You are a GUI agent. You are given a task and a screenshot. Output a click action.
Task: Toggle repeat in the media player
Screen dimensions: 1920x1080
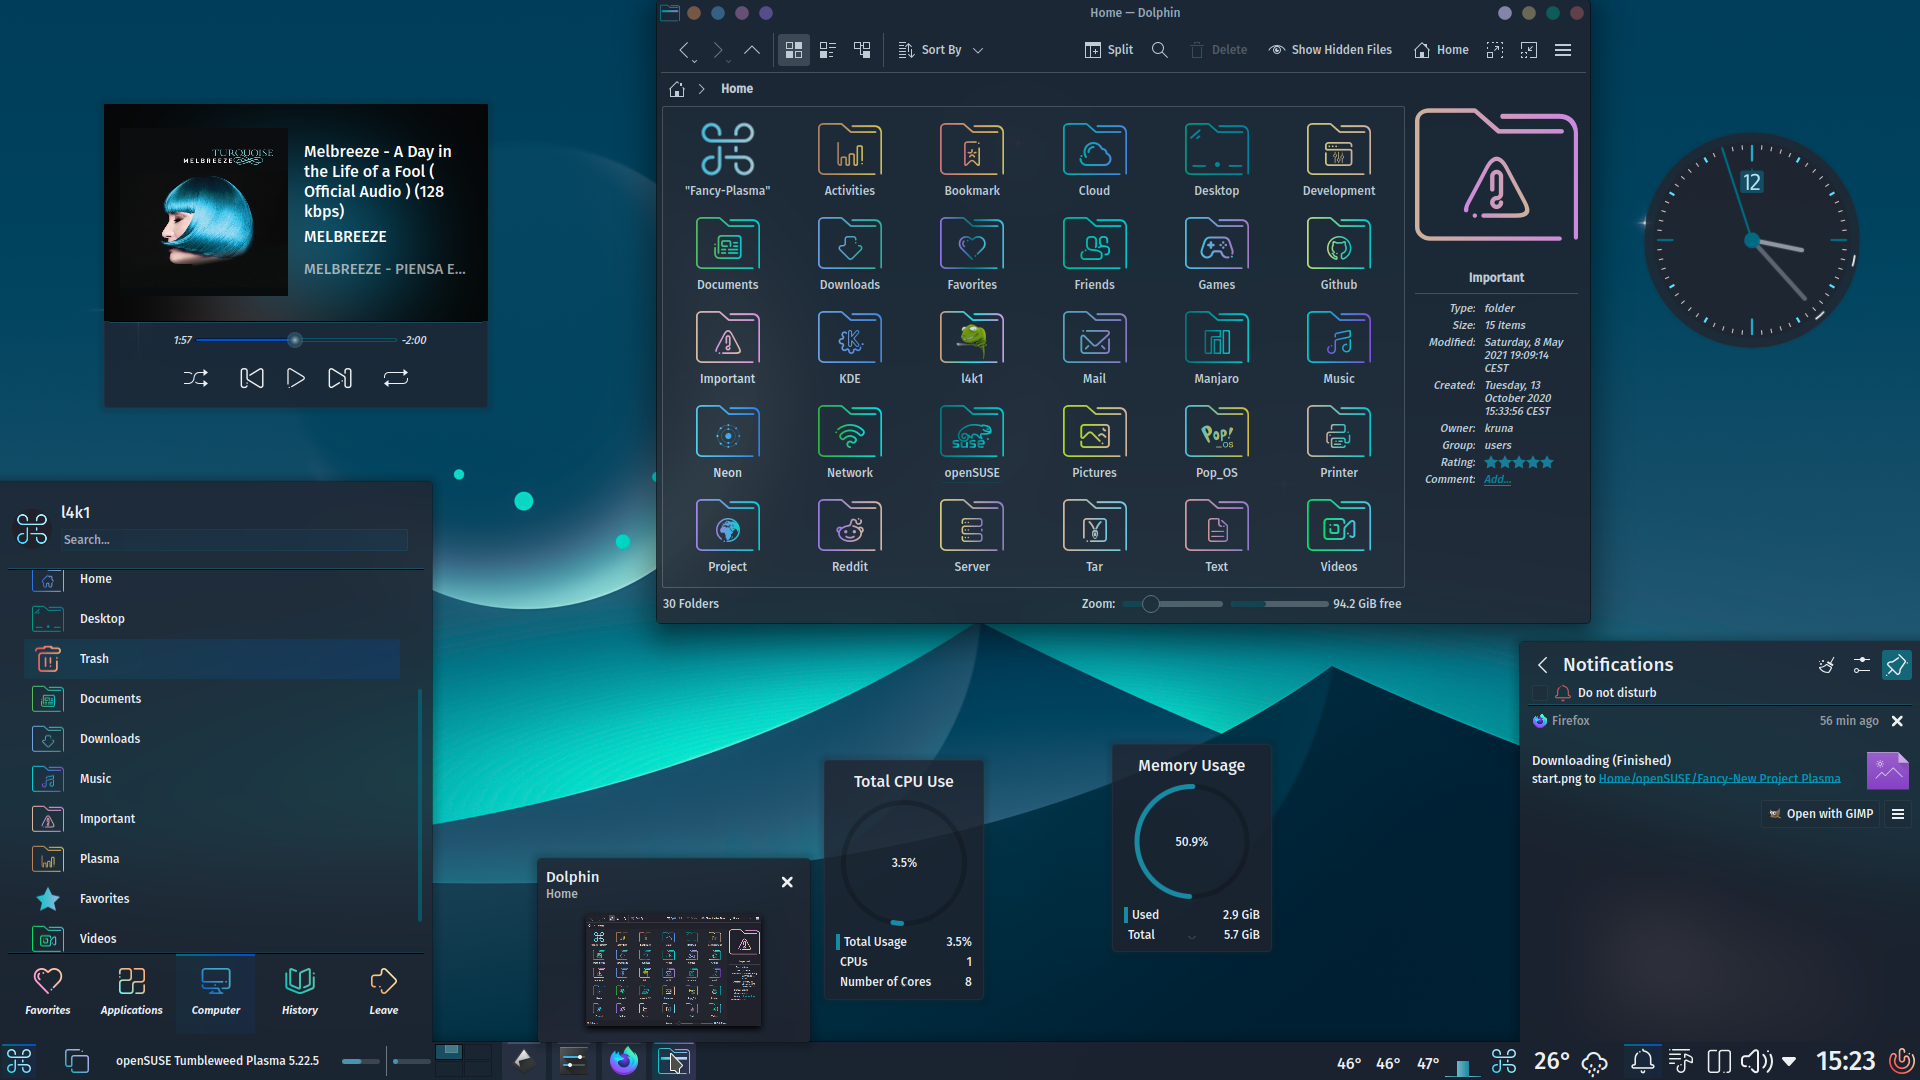[396, 378]
